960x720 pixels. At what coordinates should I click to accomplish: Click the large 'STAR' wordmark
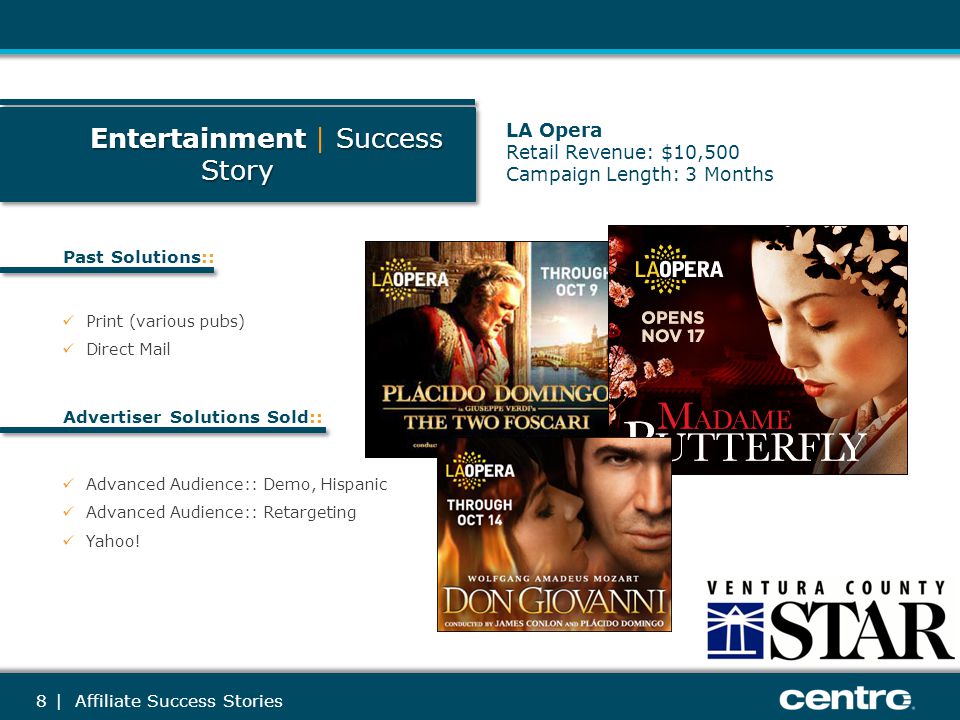pos(861,631)
